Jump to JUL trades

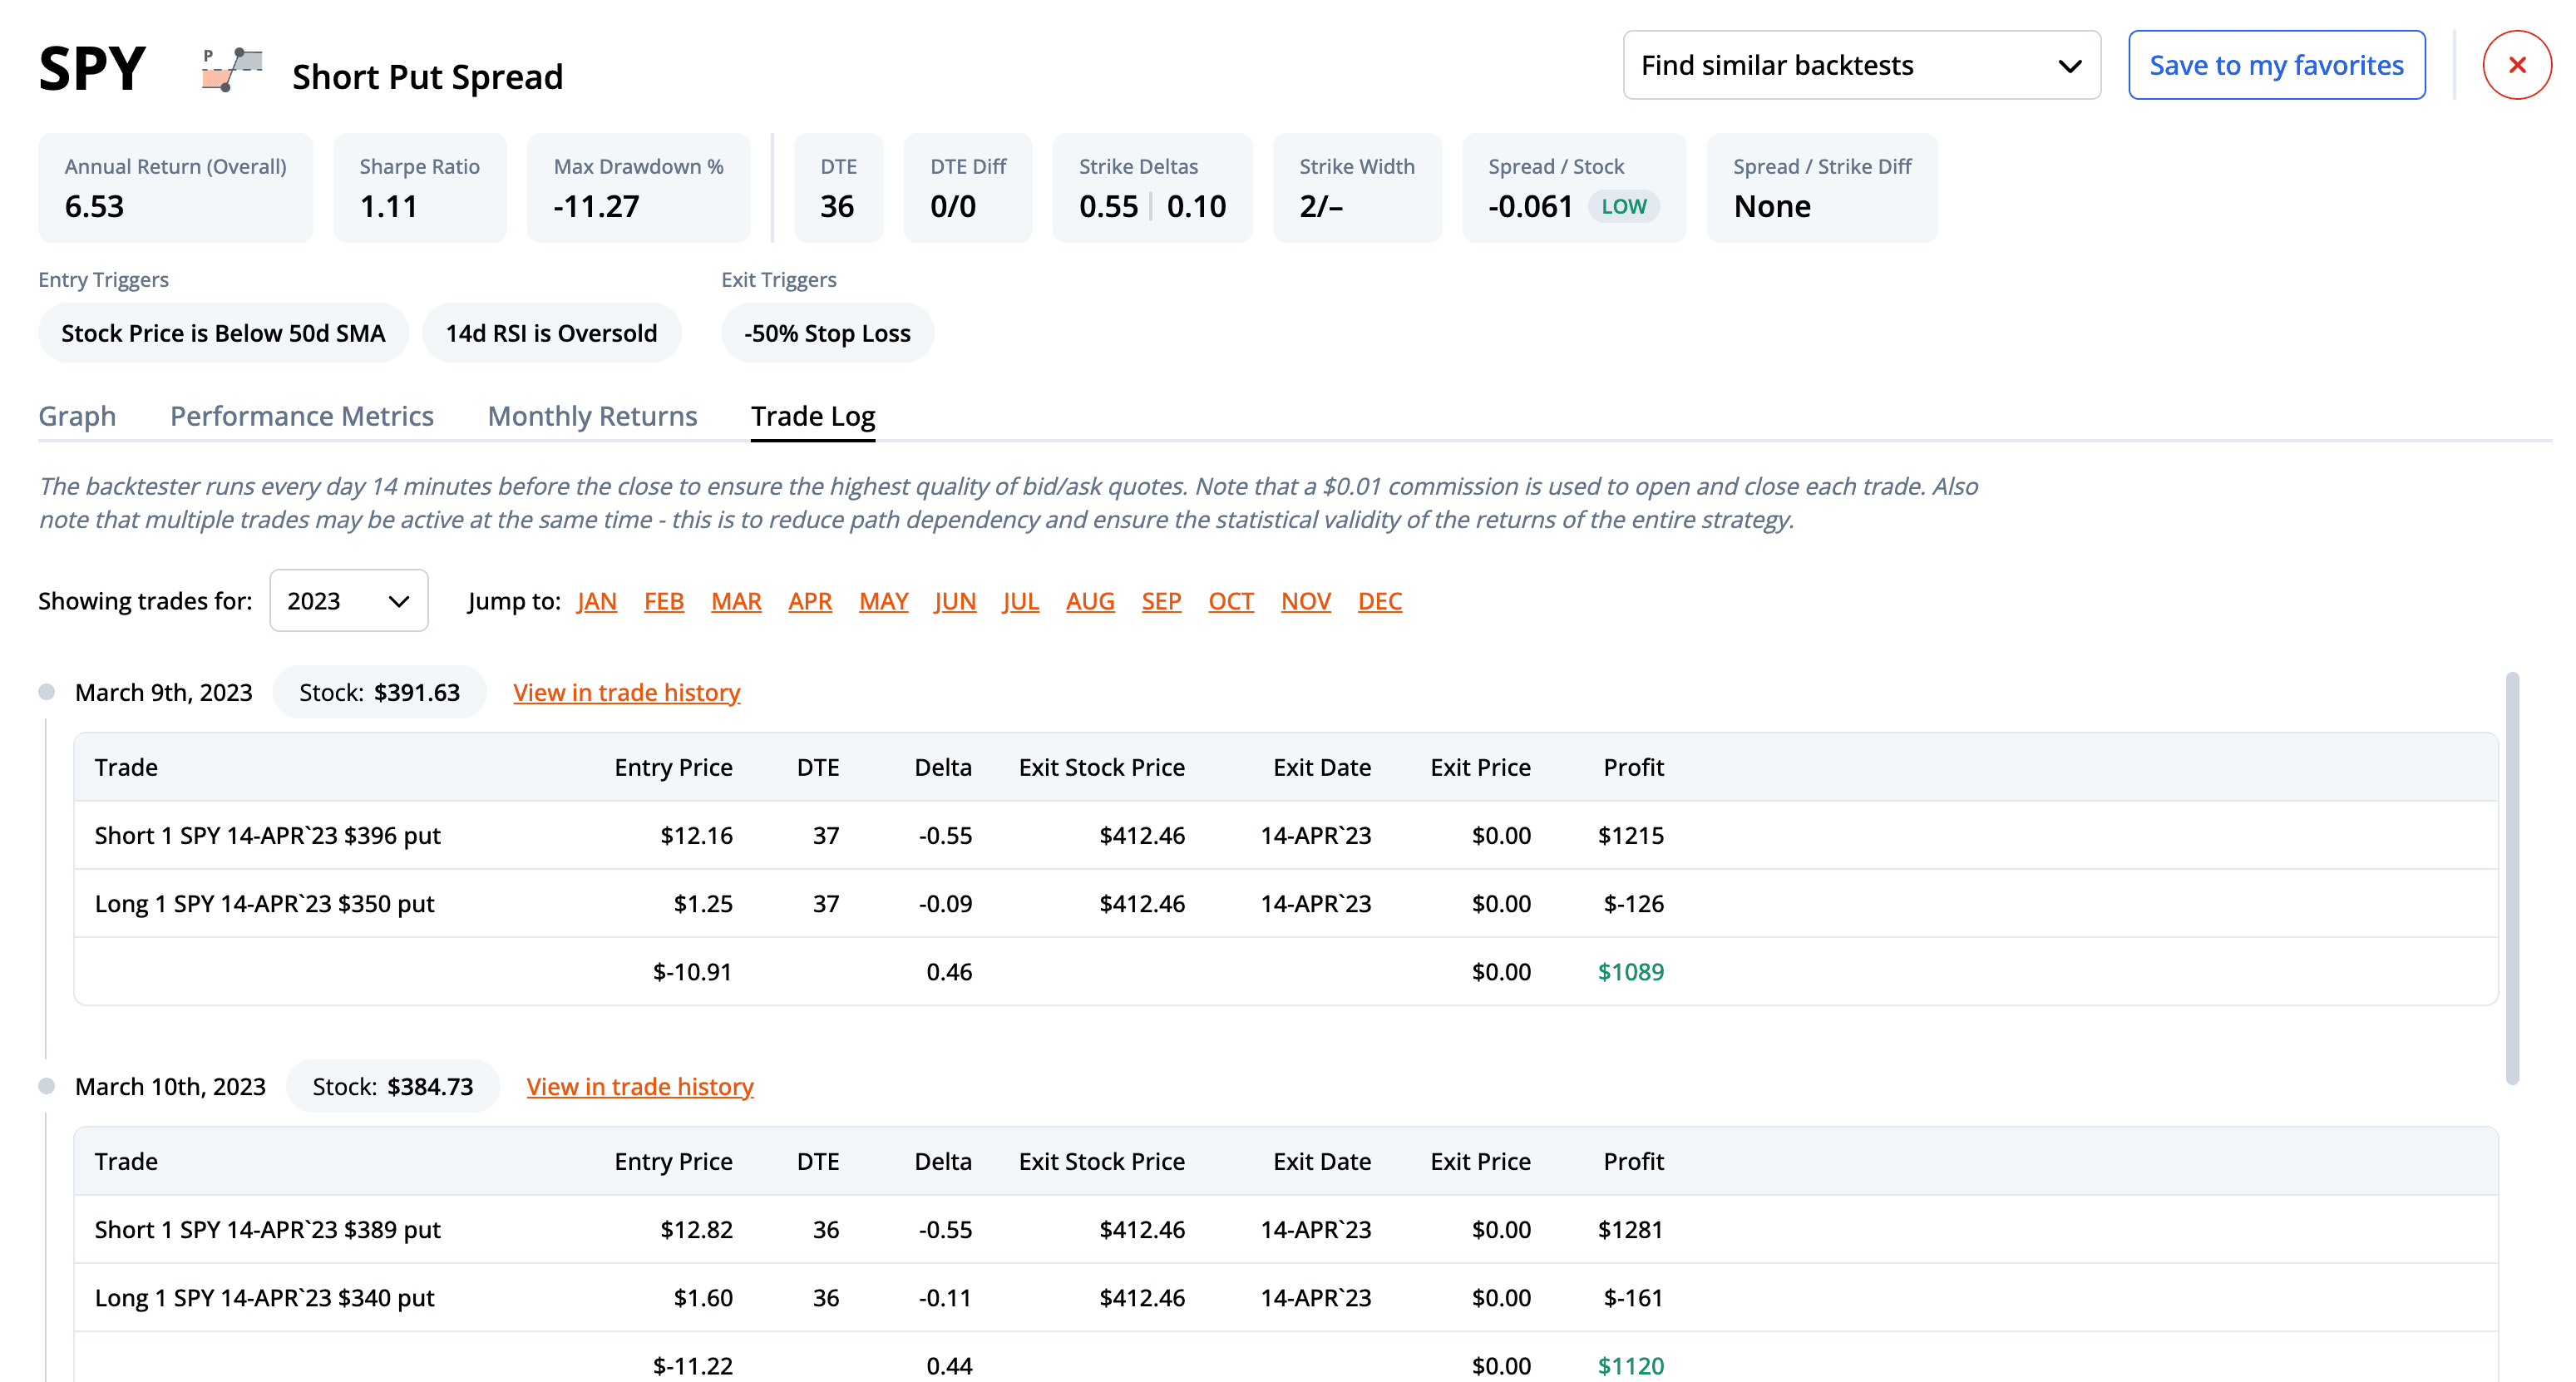click(x=1021, y=601)
